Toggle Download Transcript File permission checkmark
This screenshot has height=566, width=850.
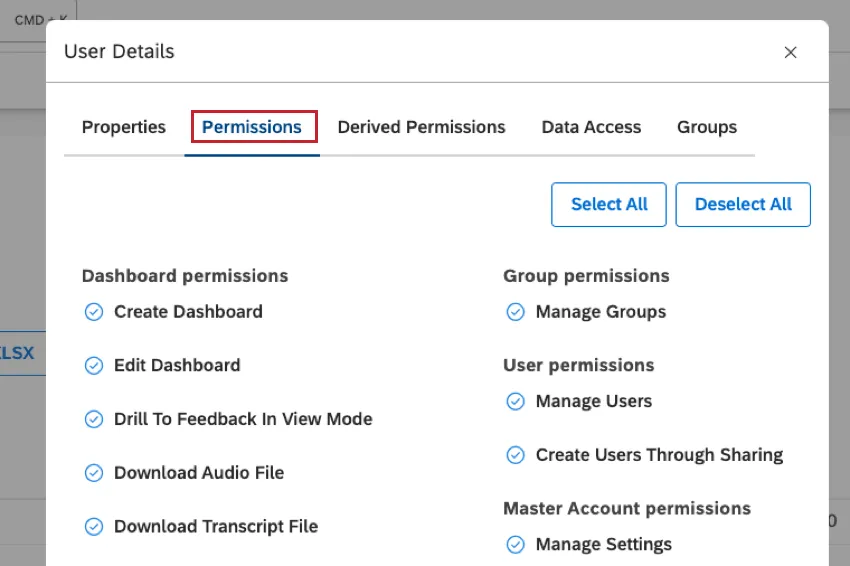tap(93, 527)
